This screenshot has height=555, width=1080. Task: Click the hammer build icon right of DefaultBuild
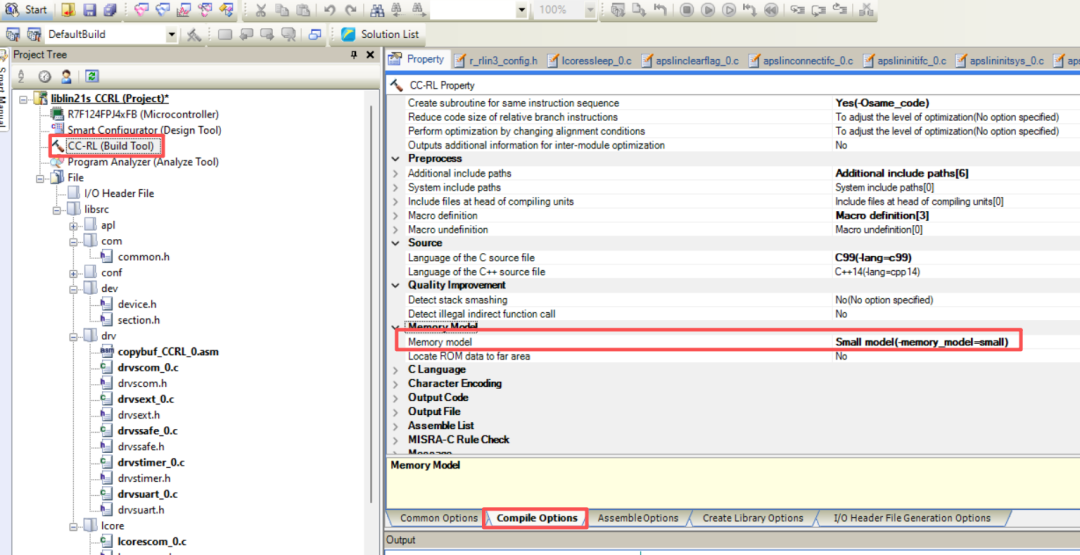click(194, 34)
